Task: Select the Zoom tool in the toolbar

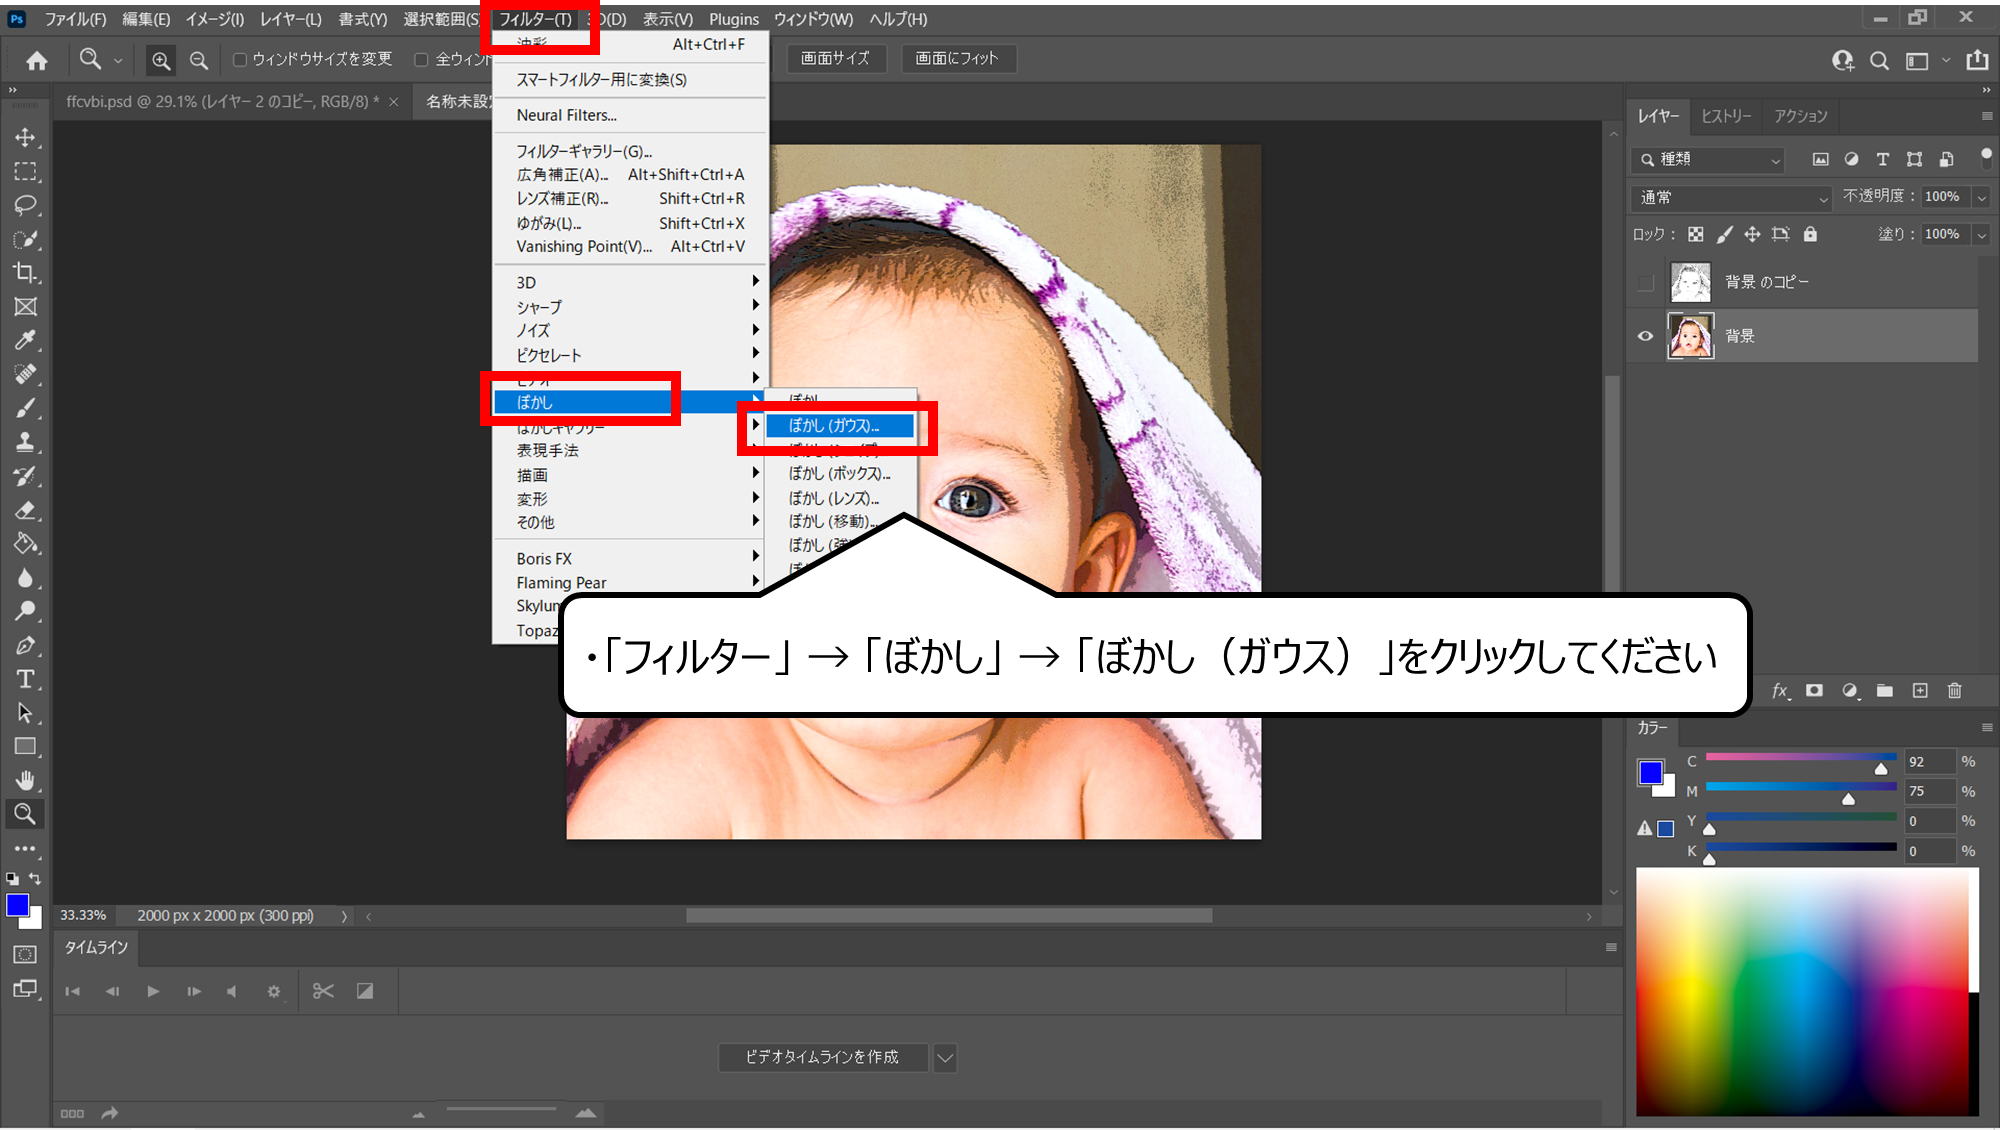Action: coord(26,814)
